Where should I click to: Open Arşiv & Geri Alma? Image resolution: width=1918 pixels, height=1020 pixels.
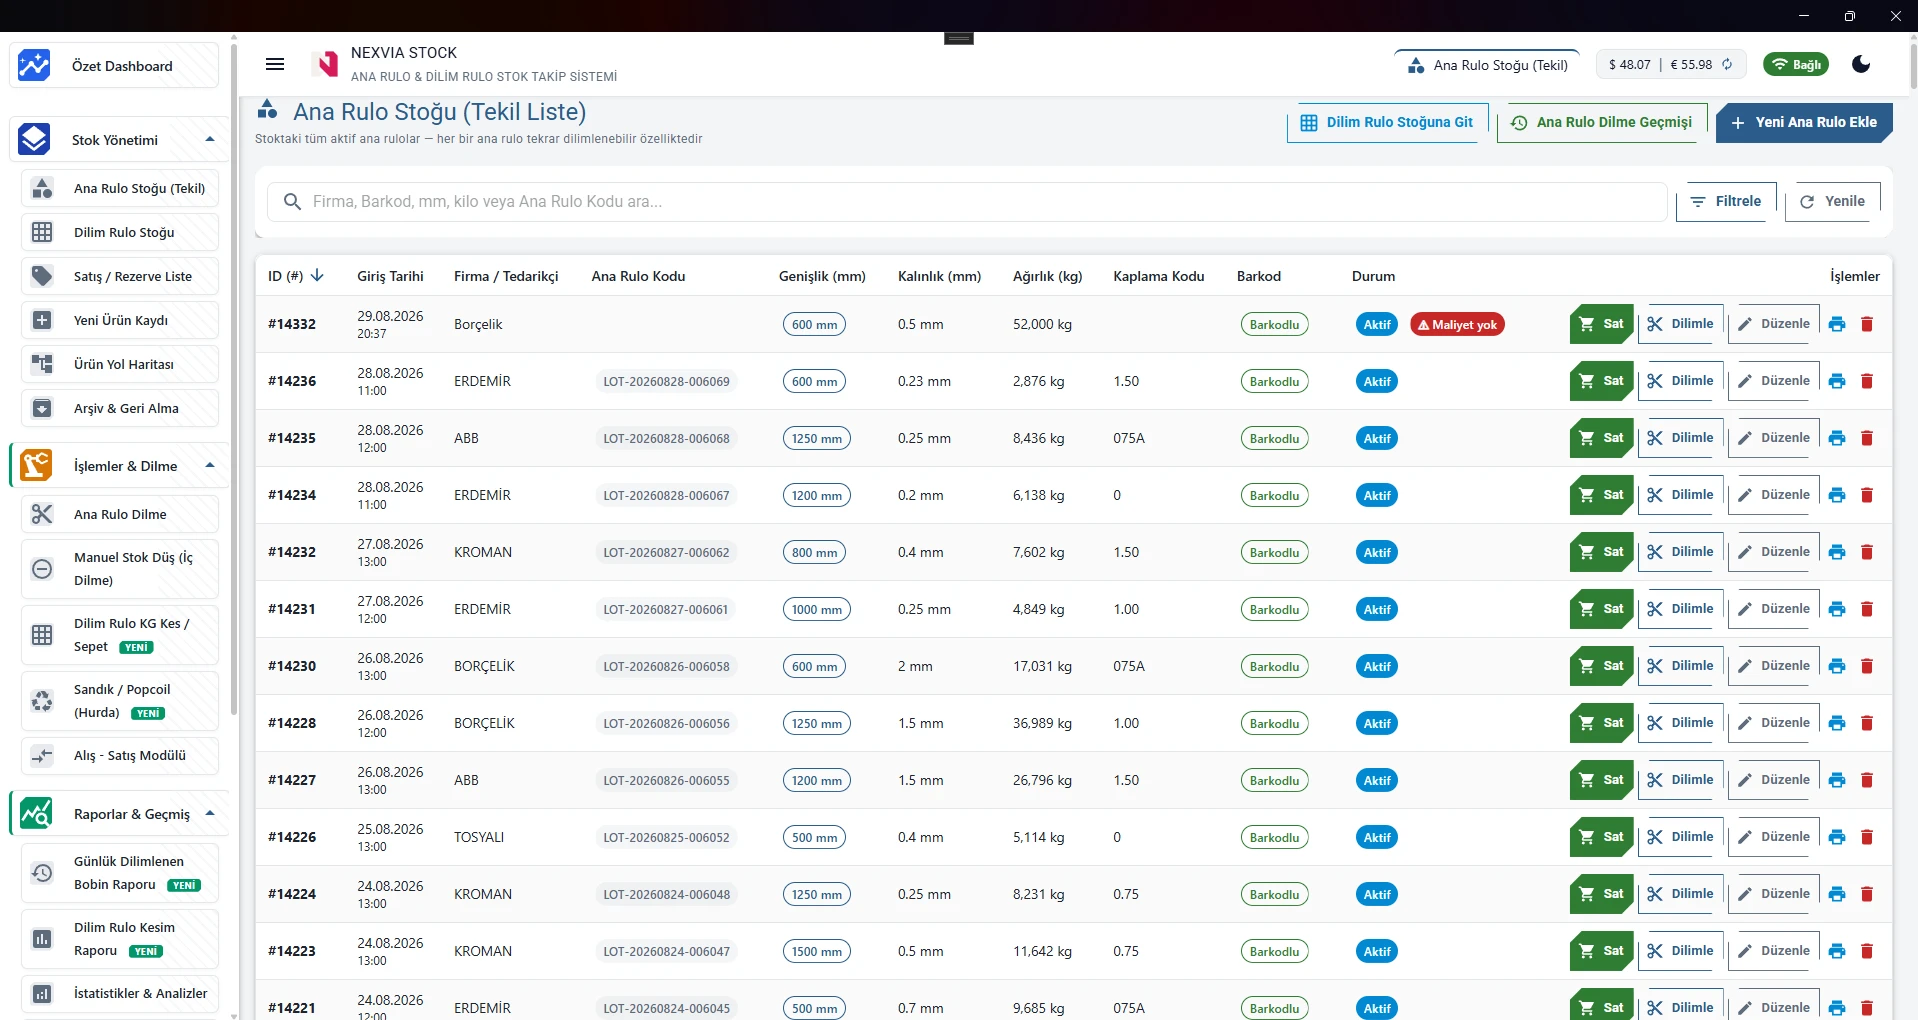(x=120, y=408)
